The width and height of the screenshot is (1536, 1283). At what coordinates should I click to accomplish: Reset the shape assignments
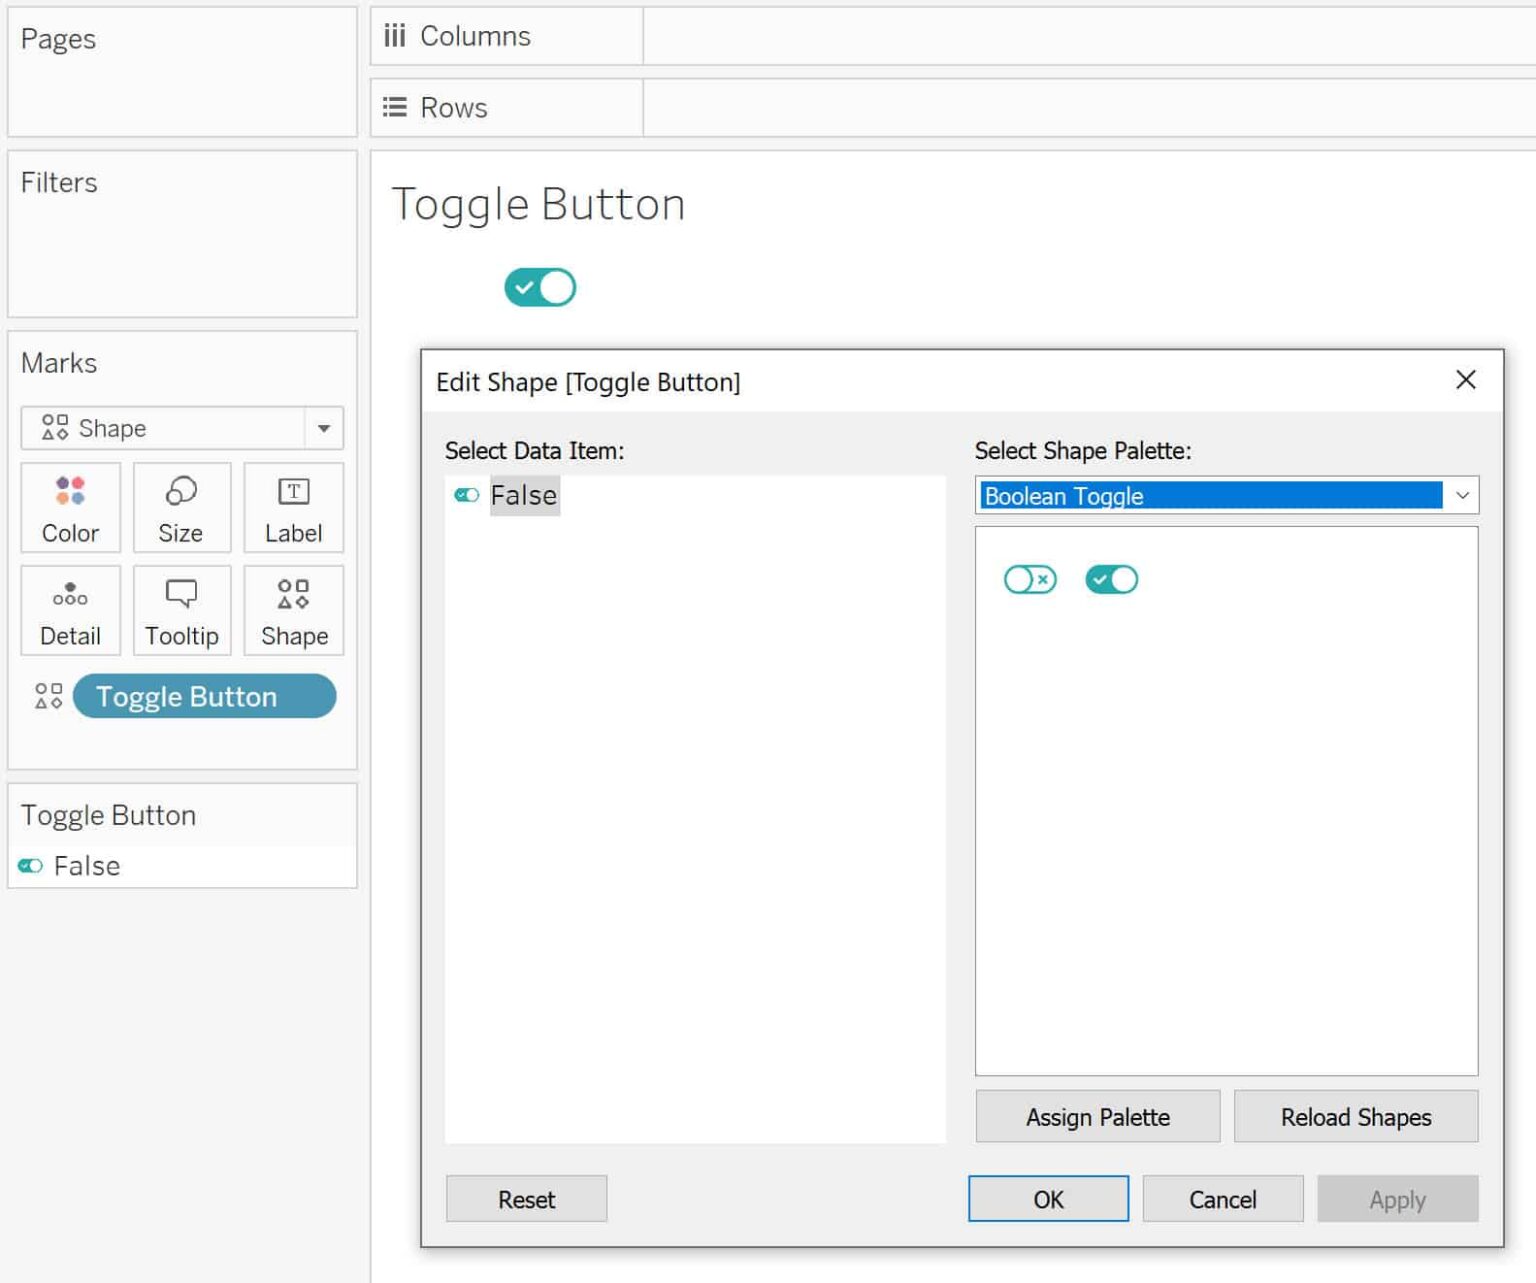[x=526, y=1199]
